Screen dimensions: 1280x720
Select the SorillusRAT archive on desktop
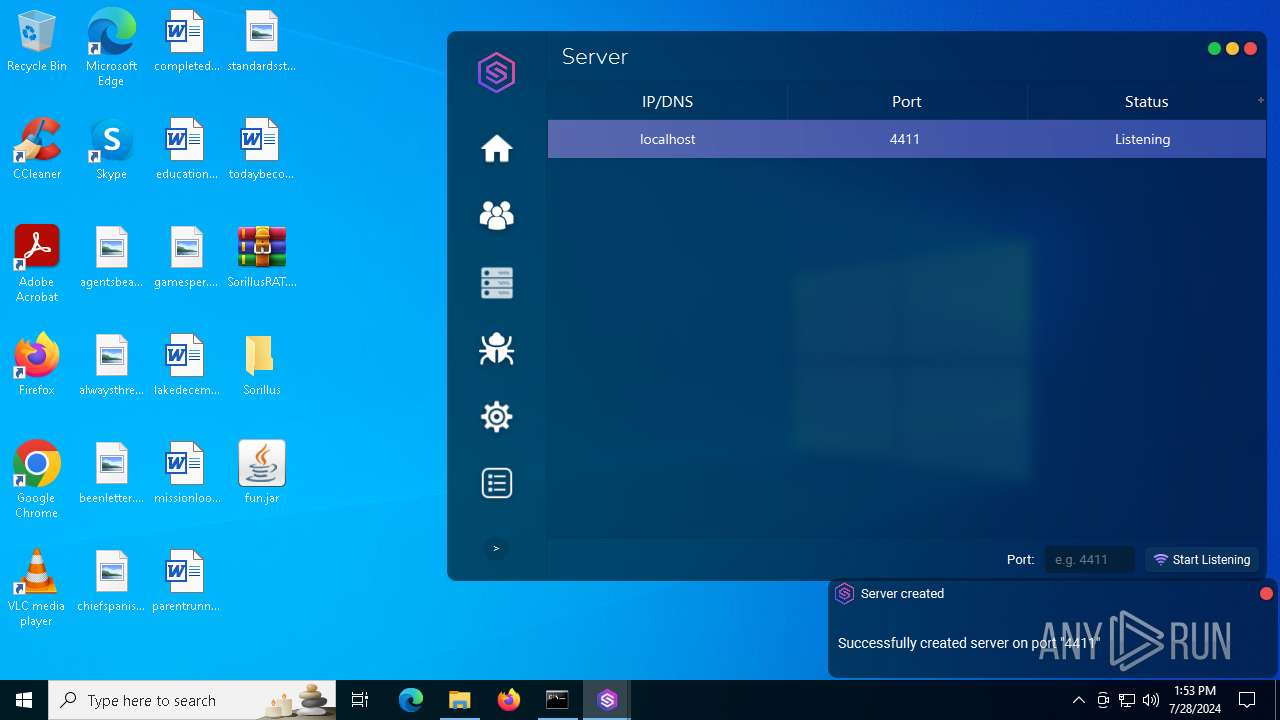click(x=262, y=257)
